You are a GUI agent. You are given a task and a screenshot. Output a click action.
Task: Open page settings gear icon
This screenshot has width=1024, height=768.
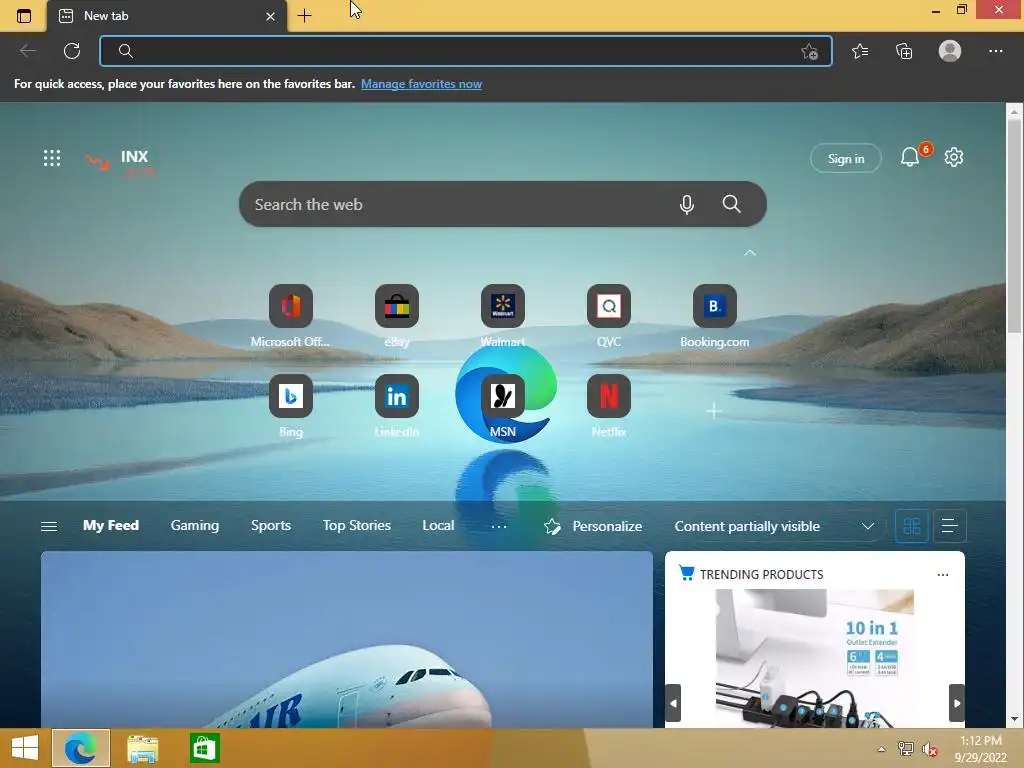coord(953,157)
